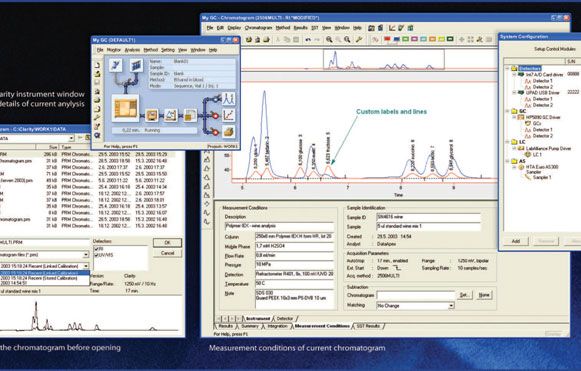The width and height of the screenshot is (581, 371).
Task: Click the chromatogram peaks icon in instrument diagram
Action: pos(229,99)
